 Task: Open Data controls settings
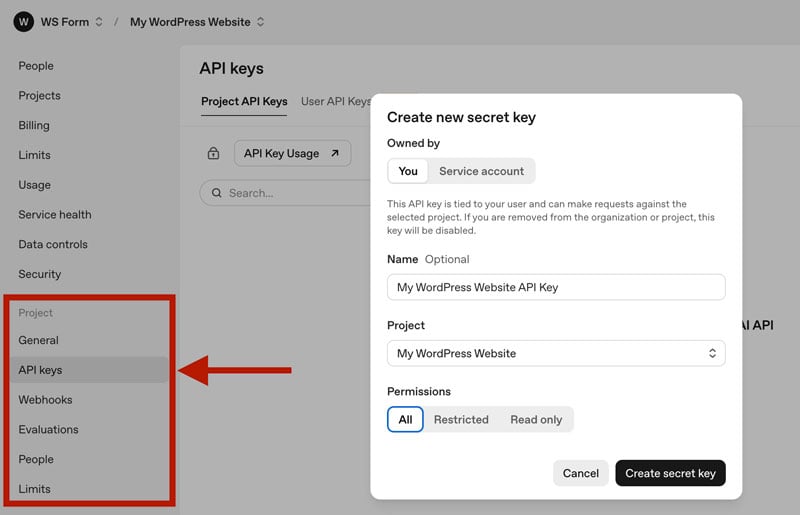tap(53, 244)
